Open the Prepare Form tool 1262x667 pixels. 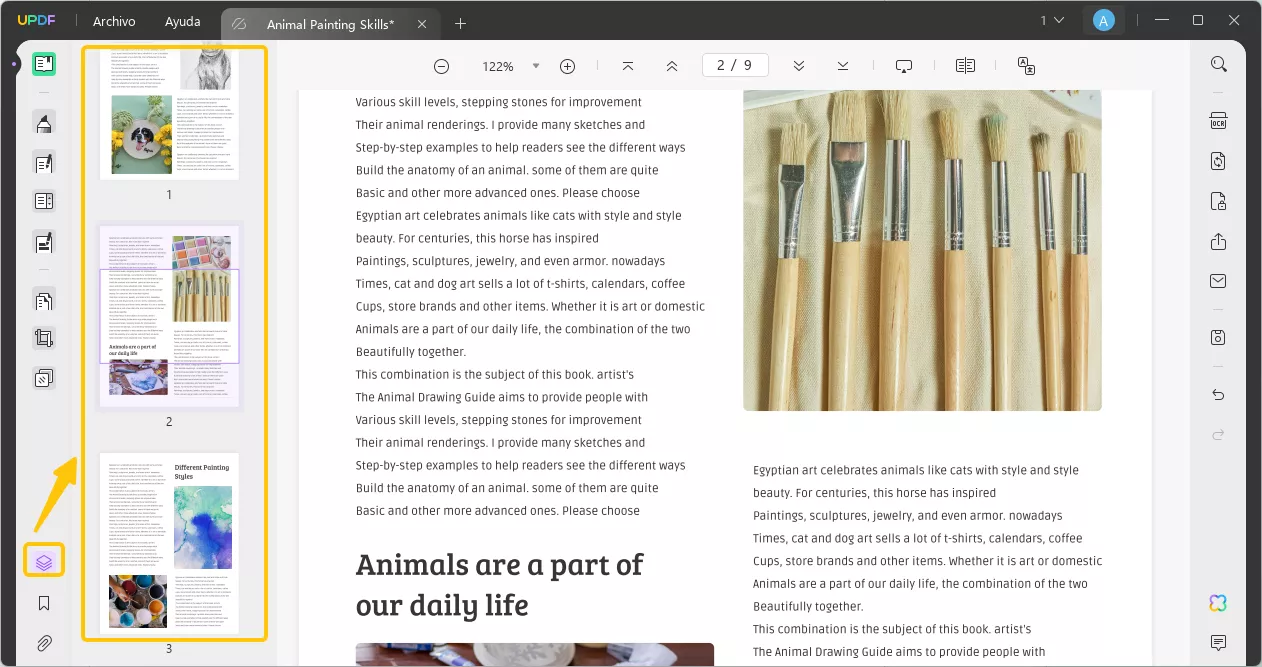pyautogui.click(x=43, y=202)
